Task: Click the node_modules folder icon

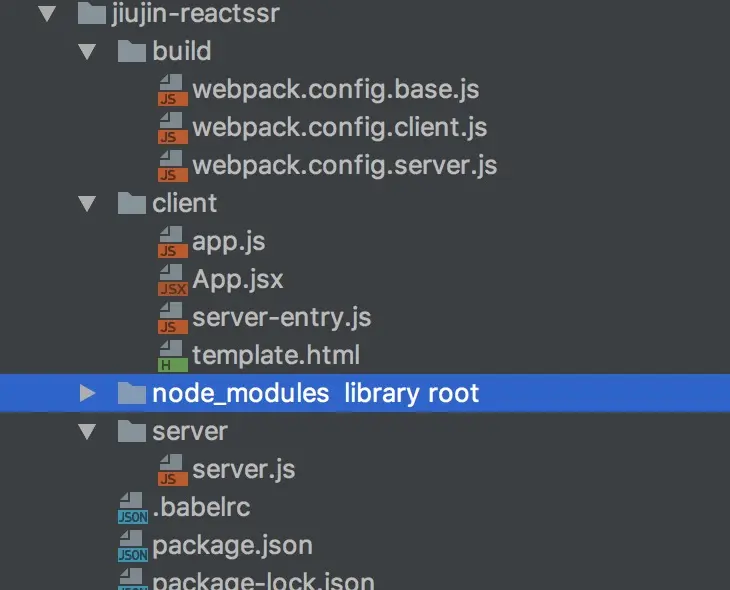Action: 132,393
